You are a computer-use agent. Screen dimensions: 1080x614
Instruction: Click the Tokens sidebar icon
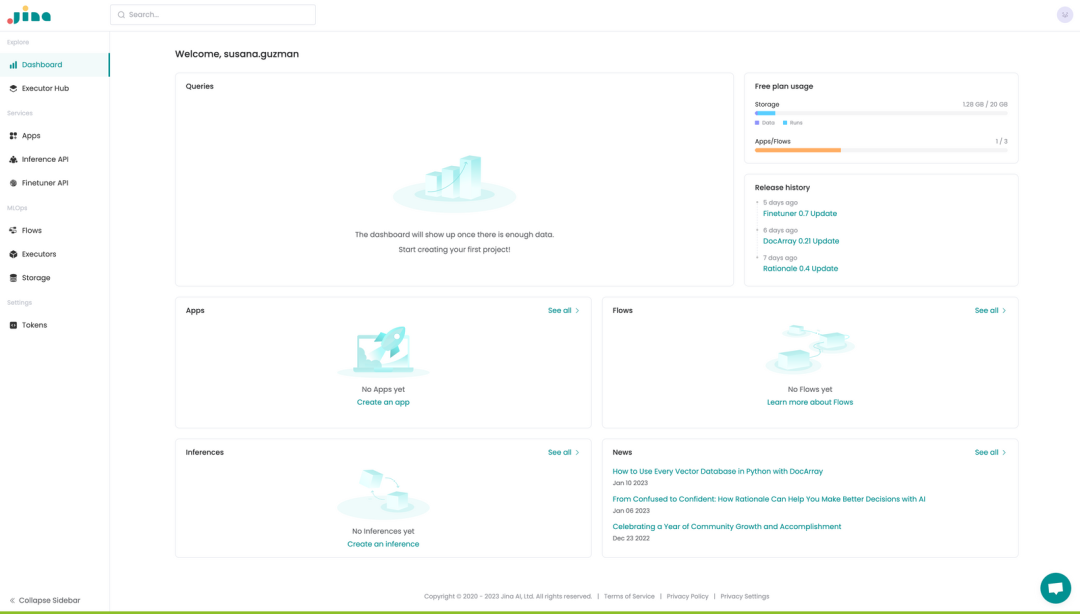pyautogui.click(x=13, y=325)
